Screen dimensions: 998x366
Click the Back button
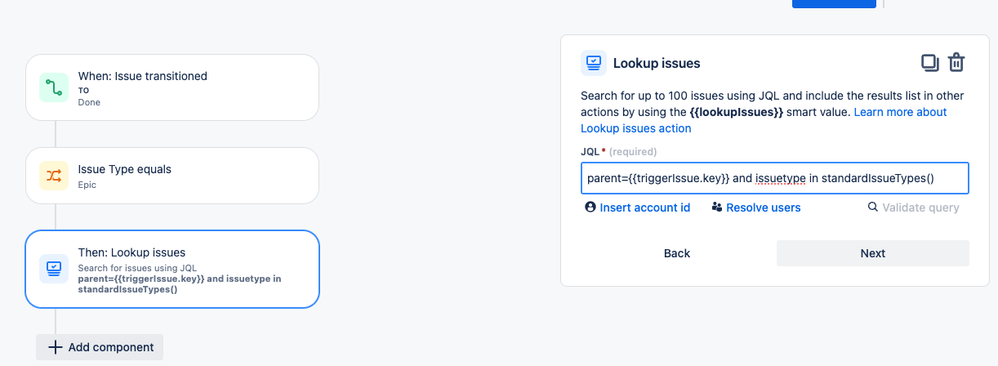coord(677,253)
